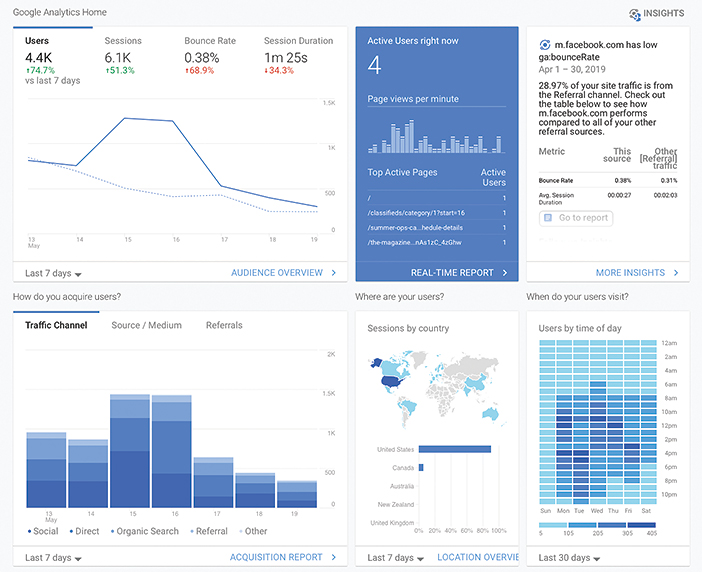Click the Real-Time Report arrow chevron

pos(505,272)
